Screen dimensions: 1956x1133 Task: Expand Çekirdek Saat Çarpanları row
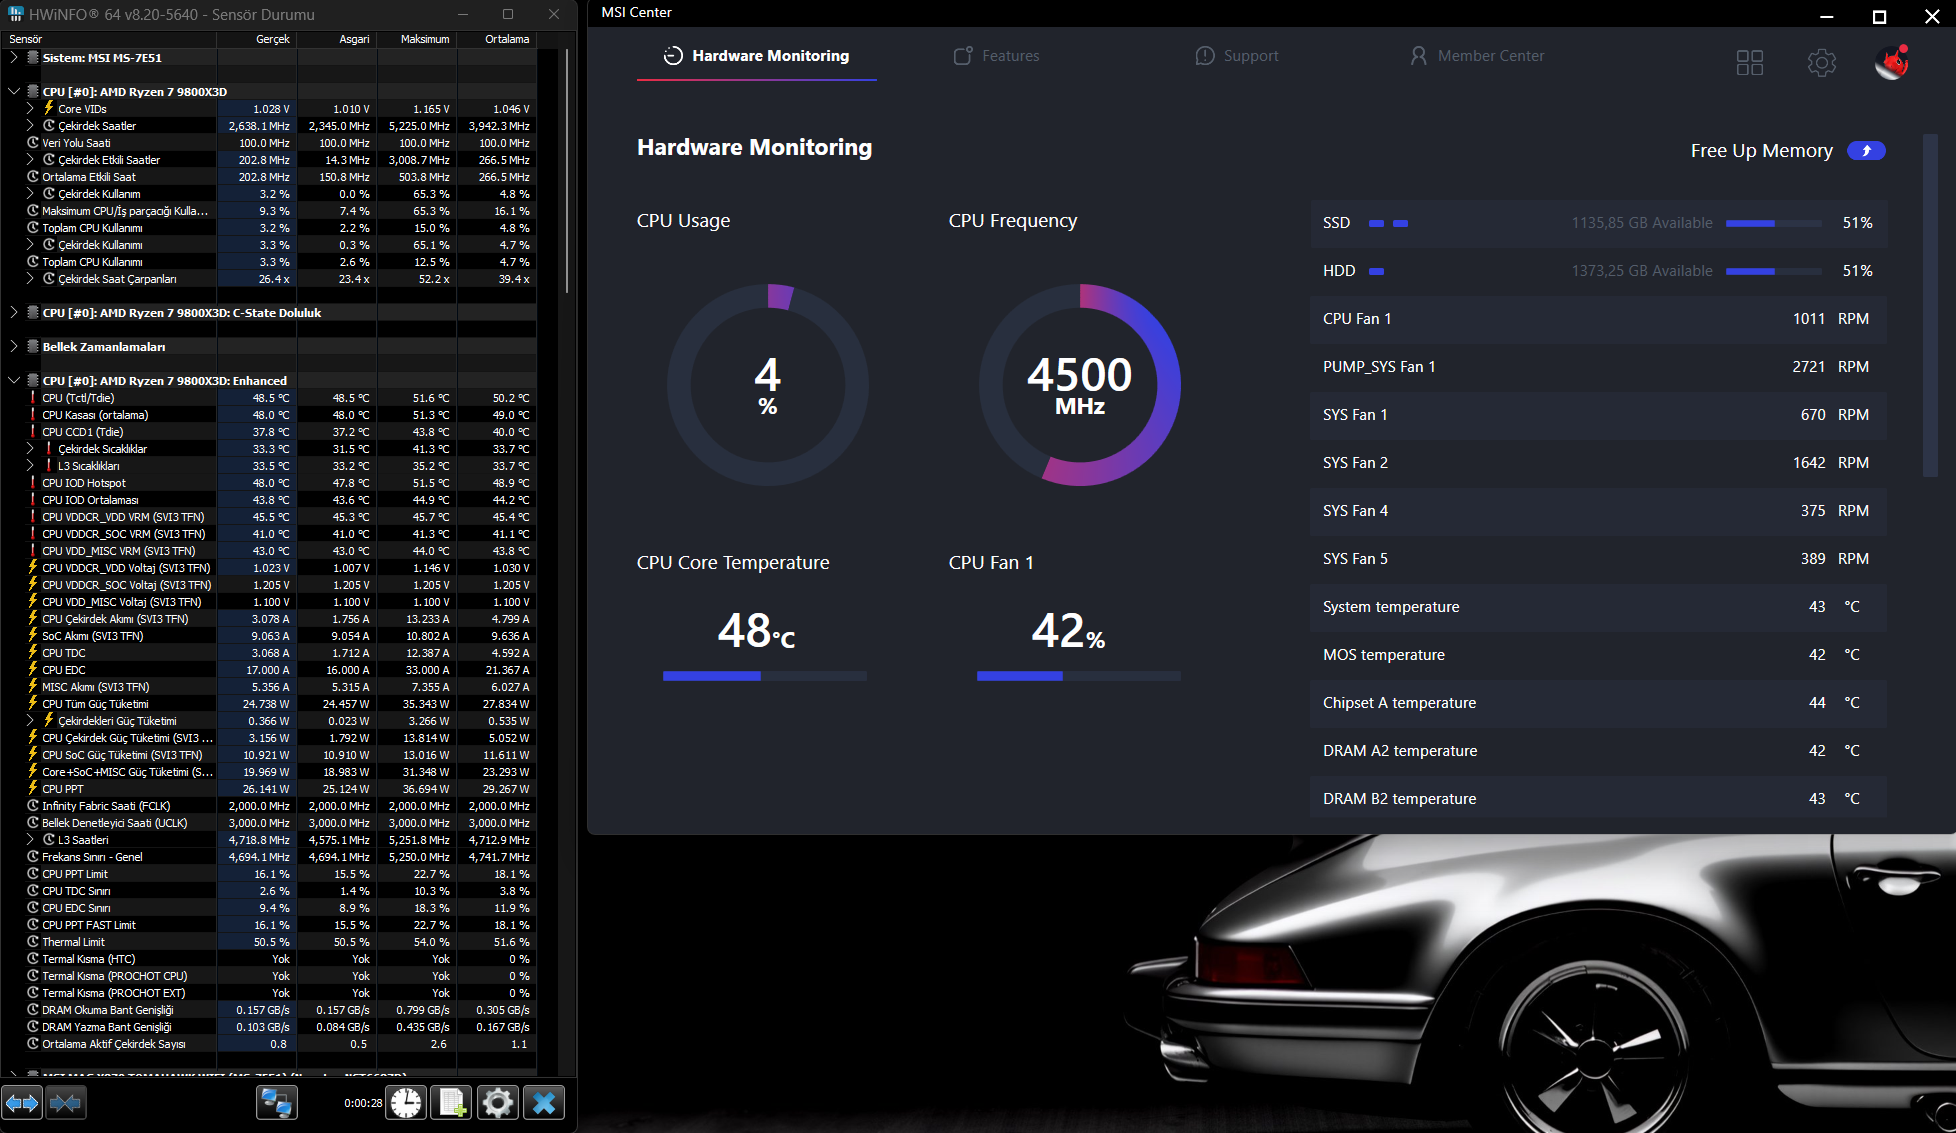[x=30, y=278]
